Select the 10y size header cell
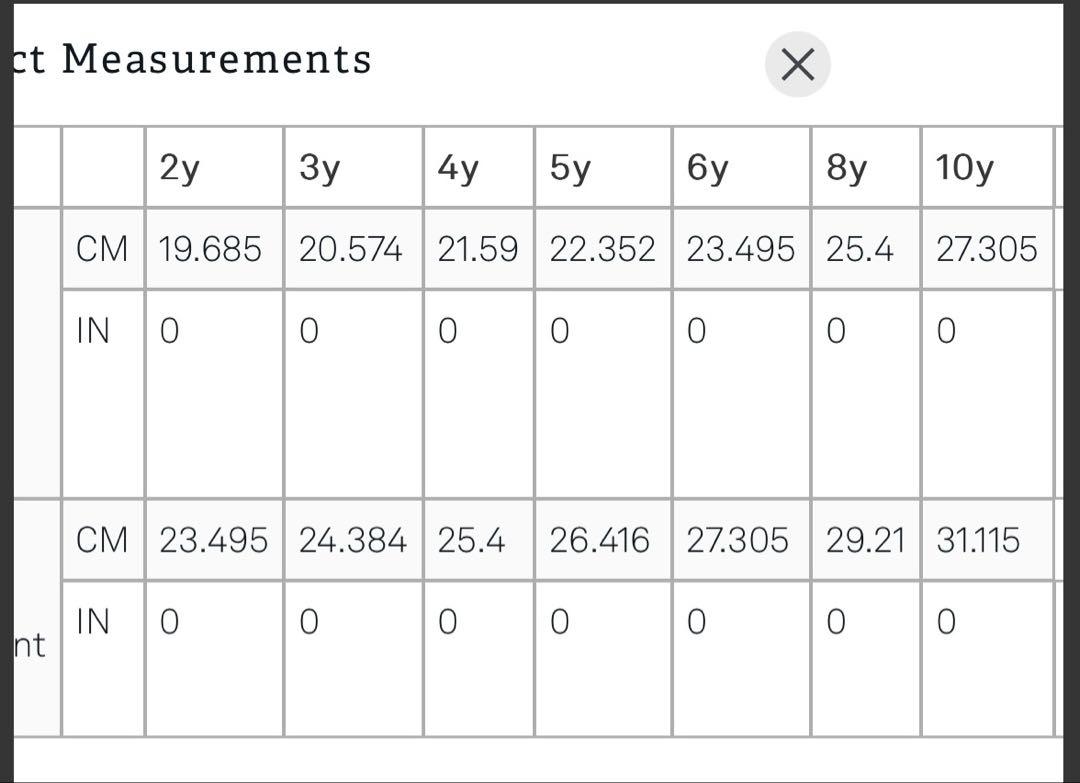This screenshot has height=783, width=1080. tap(987, 167)
